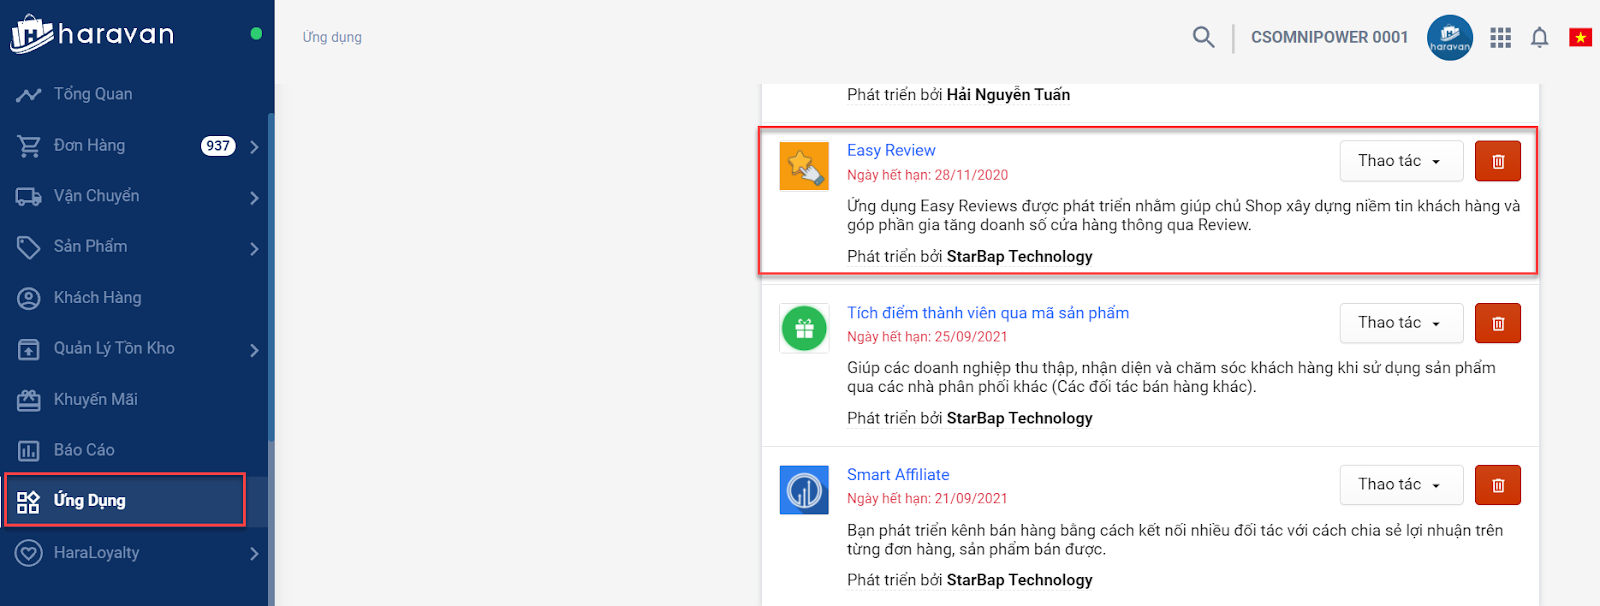This screenshot has width=1600, height=606.
Task: Click the Sản Phẩm tag icon
Action: (x=28, y=247)
